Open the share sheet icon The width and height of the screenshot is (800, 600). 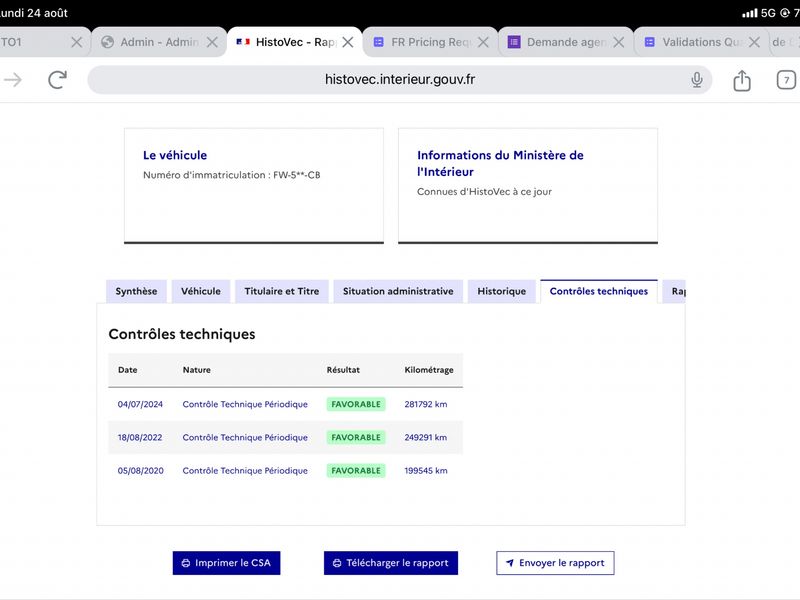click(742, 80)
